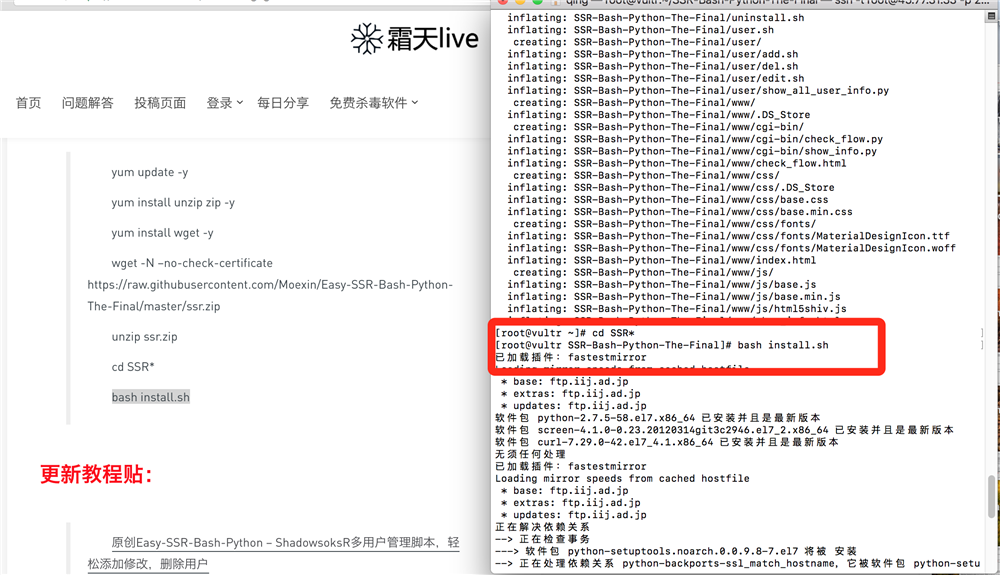Click the 更新教程贴 red heading
Viewport: 1000px width, 575px height.
pos(96,474)
